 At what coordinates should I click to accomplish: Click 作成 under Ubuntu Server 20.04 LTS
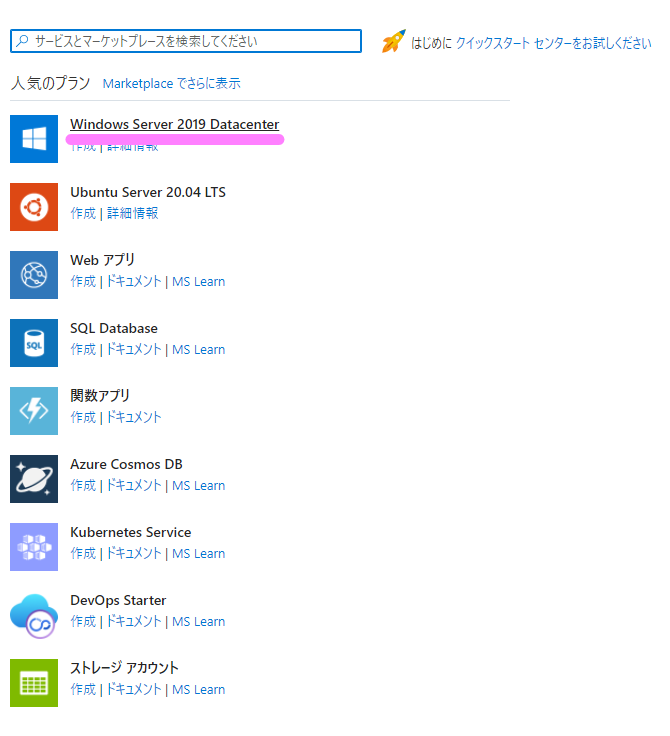pos(83,214)
